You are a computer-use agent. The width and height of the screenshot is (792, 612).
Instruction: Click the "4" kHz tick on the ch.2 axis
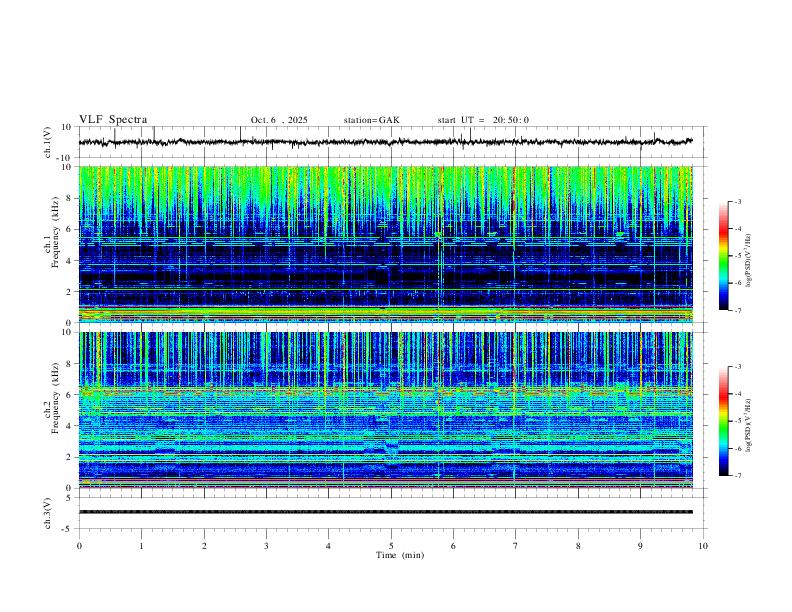click(69, 426)
